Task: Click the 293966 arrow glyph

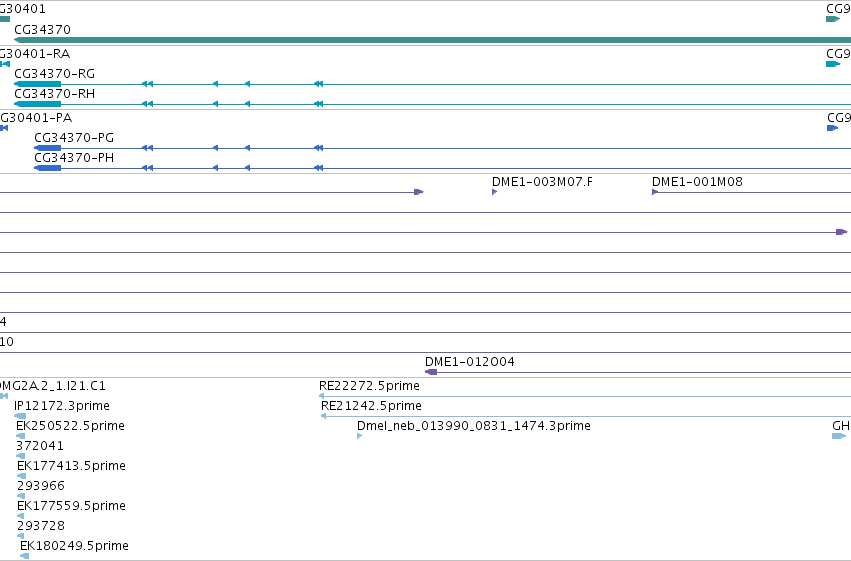Action: [21, 496]
